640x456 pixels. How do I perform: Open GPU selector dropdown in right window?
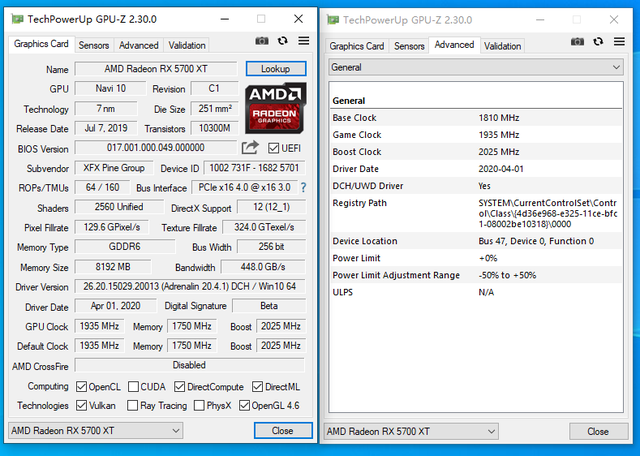point(411,432)
